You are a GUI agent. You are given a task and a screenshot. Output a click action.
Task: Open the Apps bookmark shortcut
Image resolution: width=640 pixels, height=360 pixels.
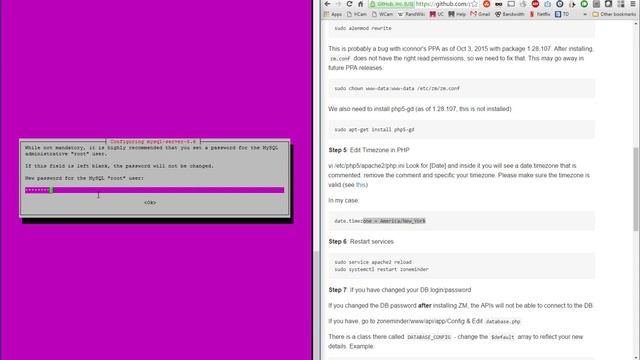coord(333,14)
